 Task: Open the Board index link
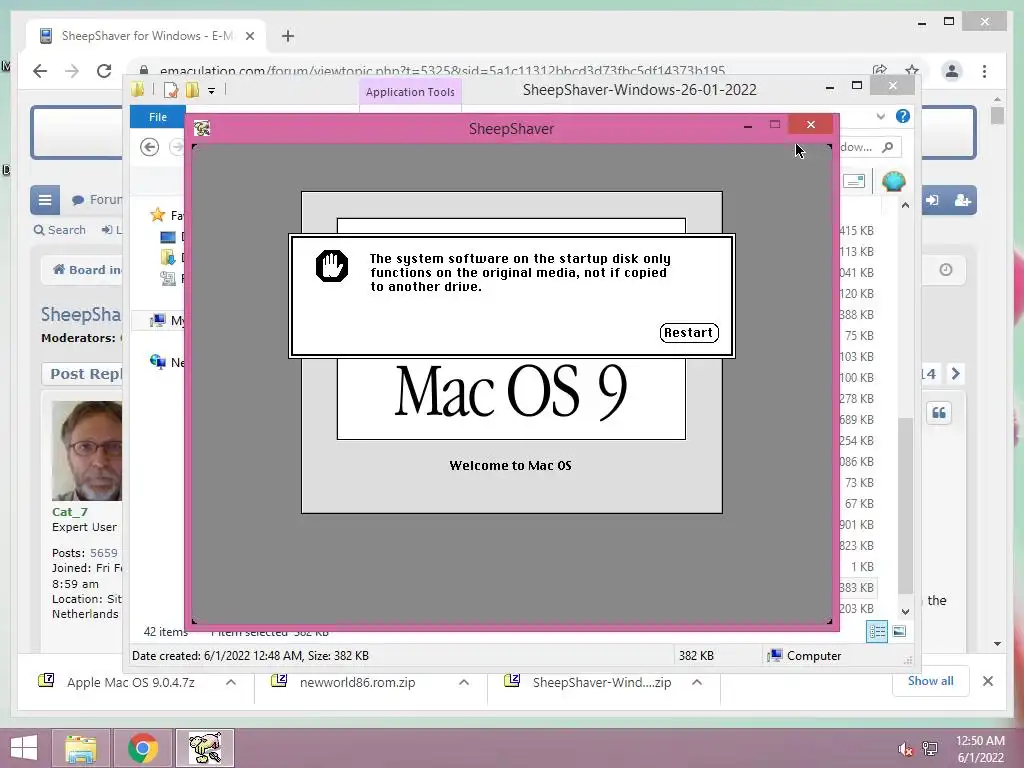(86, 270)
